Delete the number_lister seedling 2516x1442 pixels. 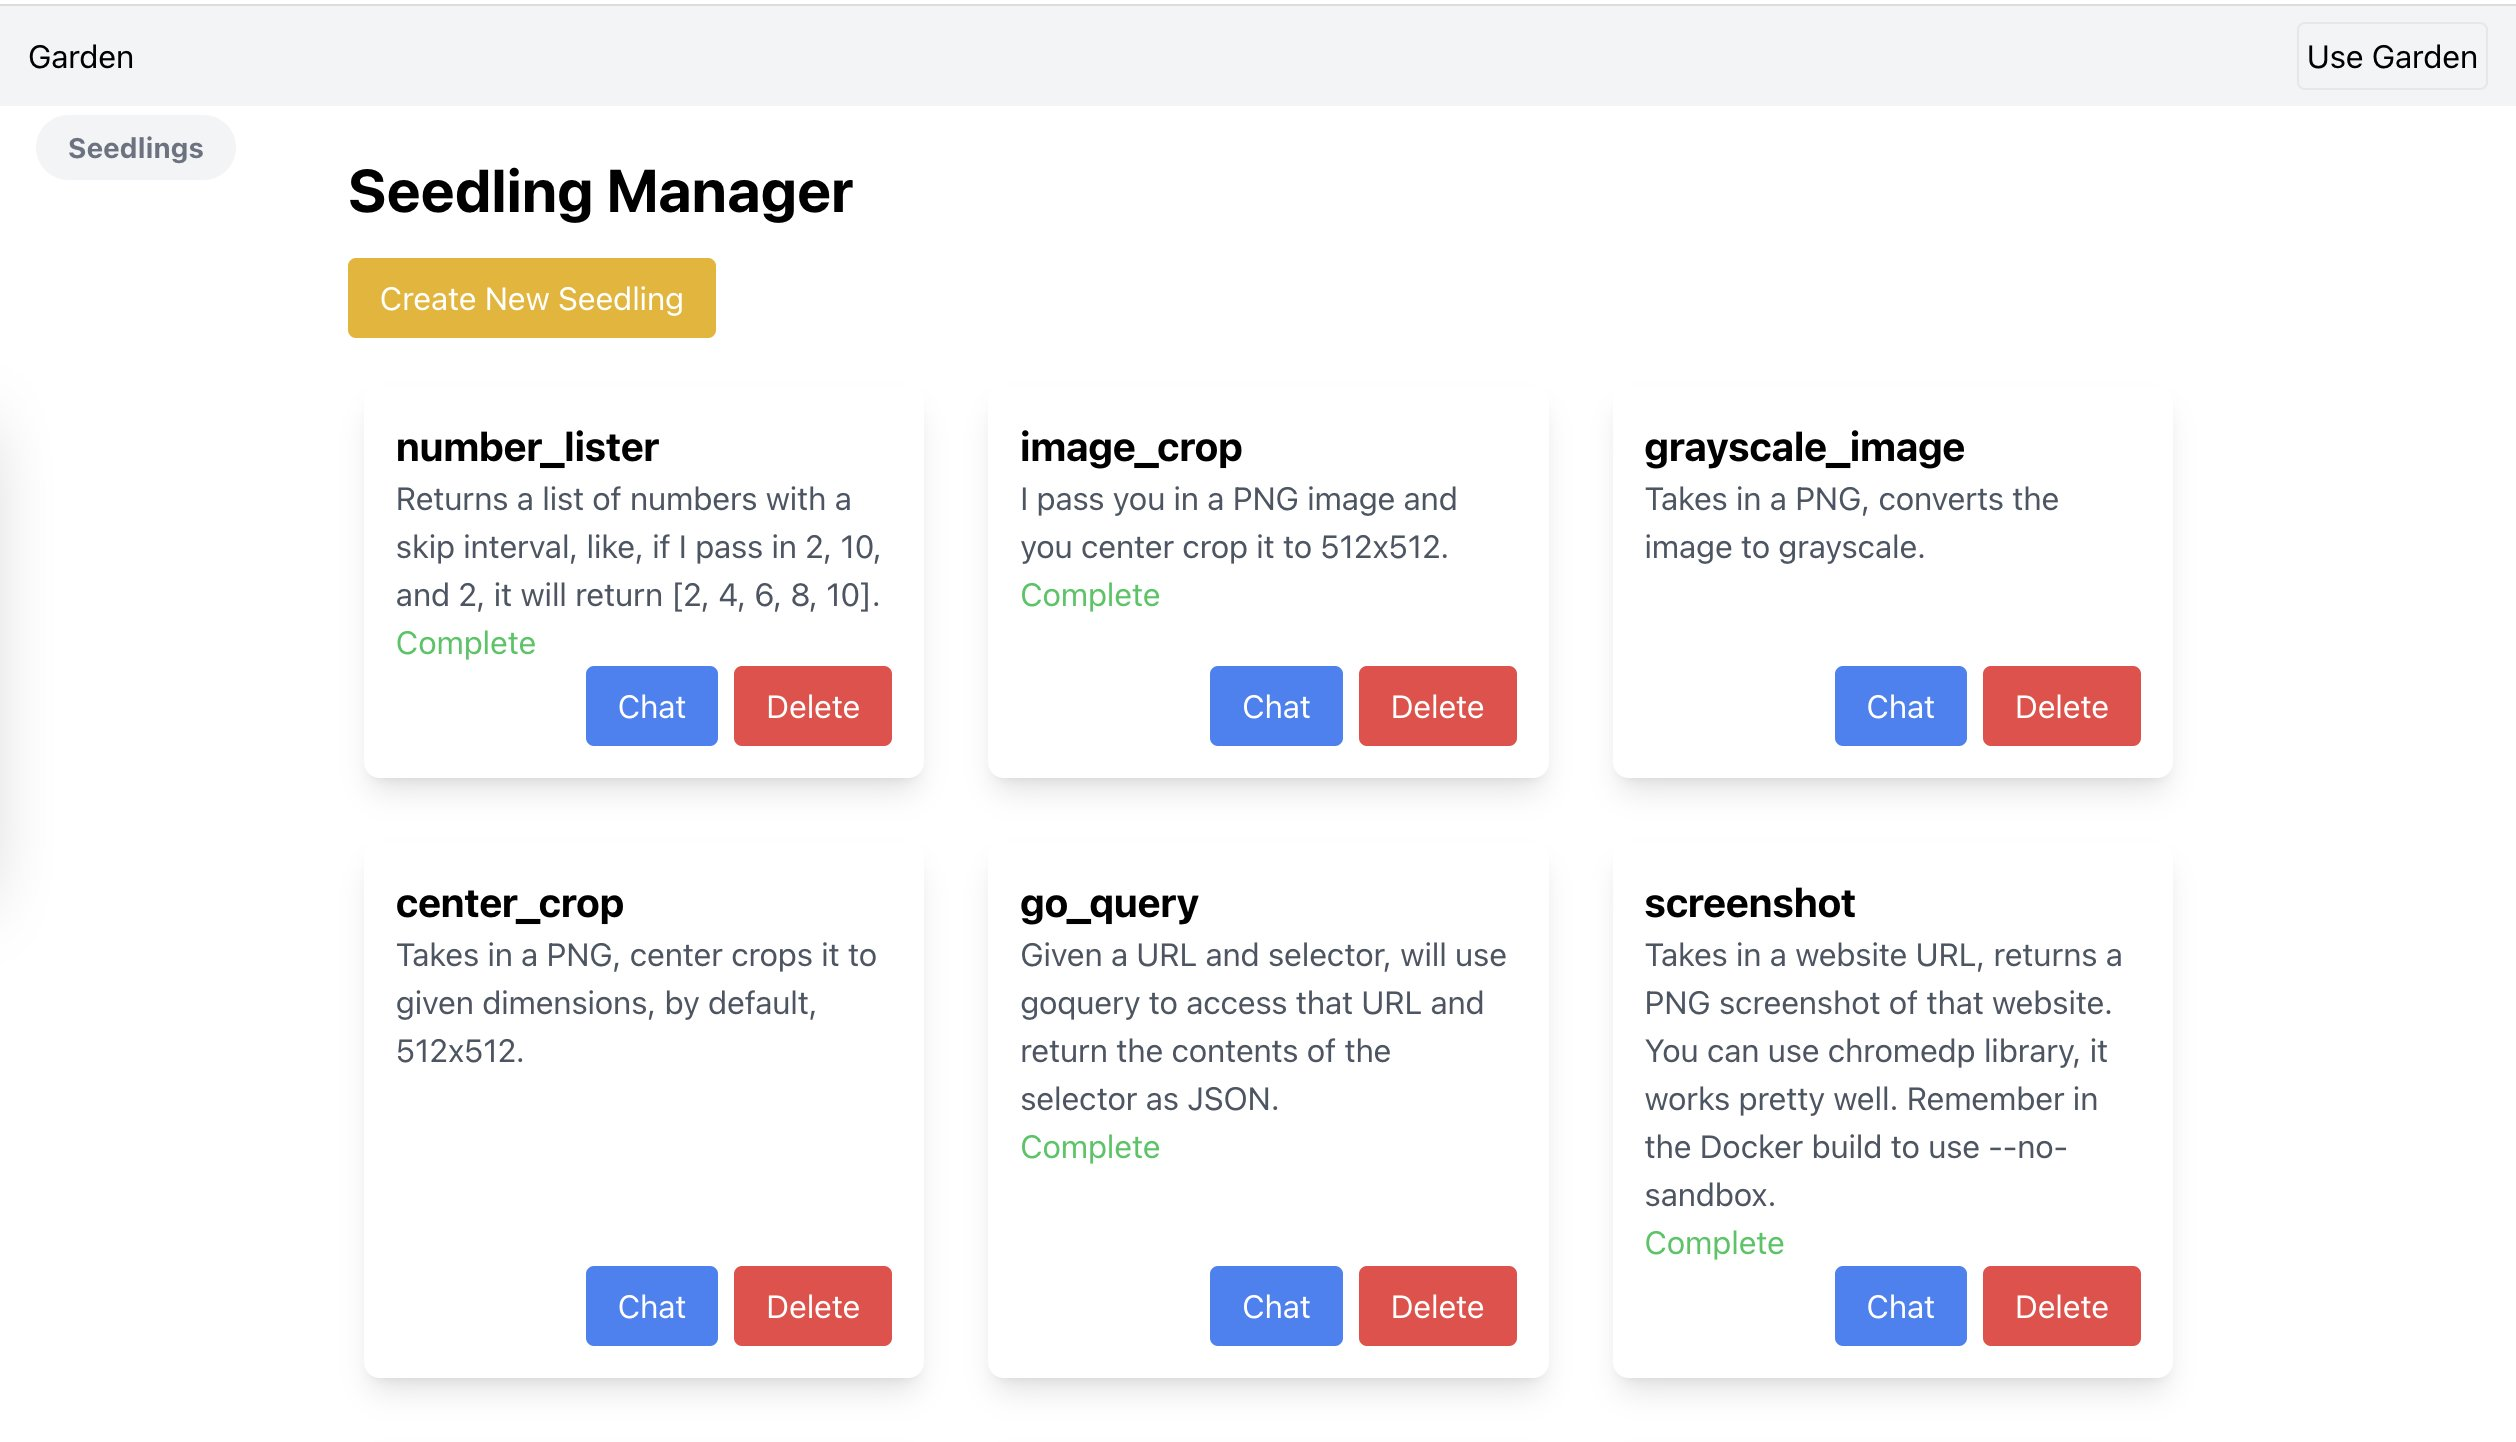pyautogui.click(x=812, y=705)
